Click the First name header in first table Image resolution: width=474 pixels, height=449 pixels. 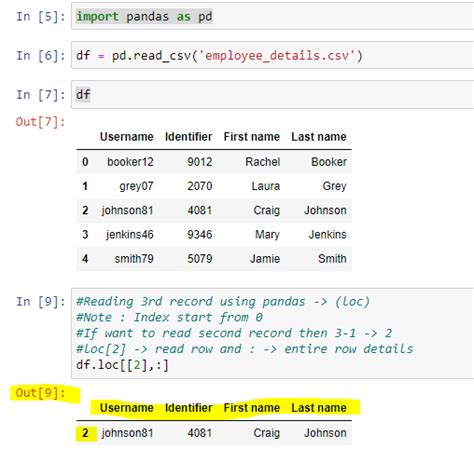252,137
